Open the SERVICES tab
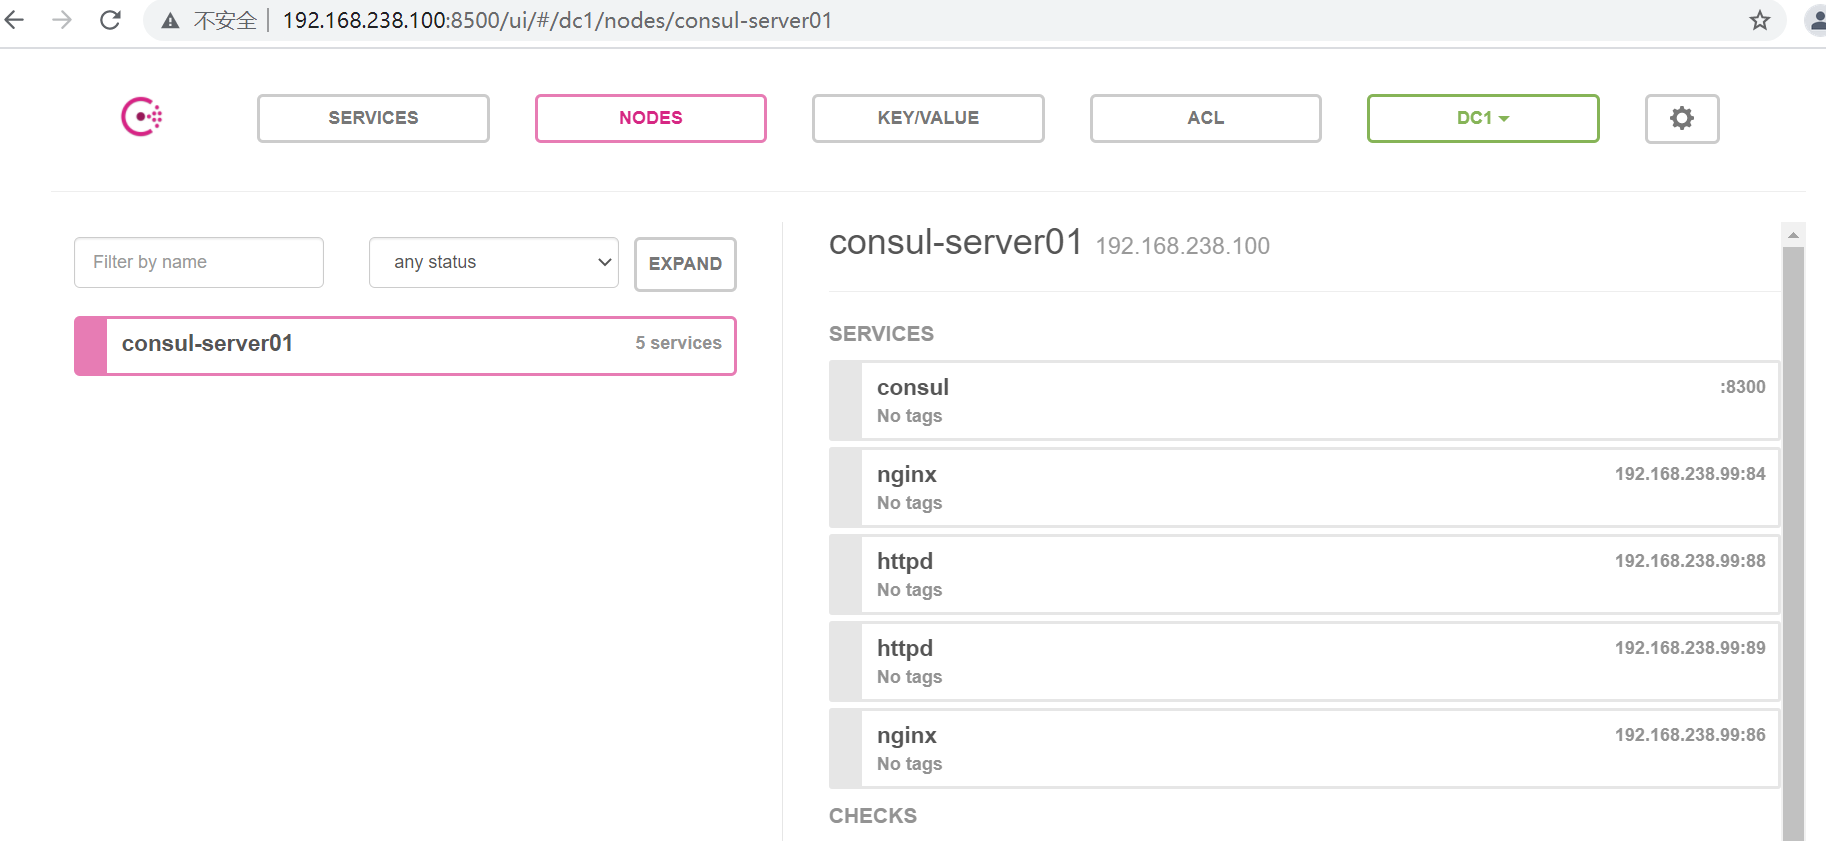The image size is (1826, 841). coord(373,118)
